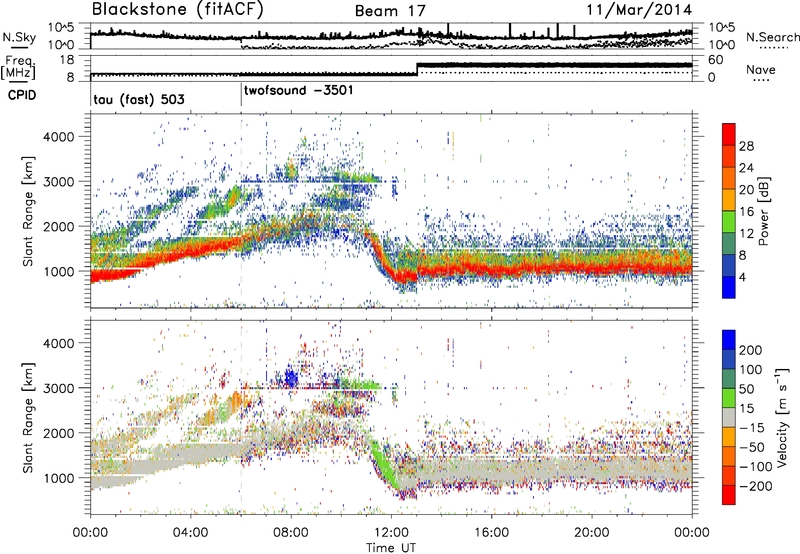Image resolution: width=800 pixels, height=554 pixels.
Task: Click the 'N.Sky' legend label
Action: point(19,37)
